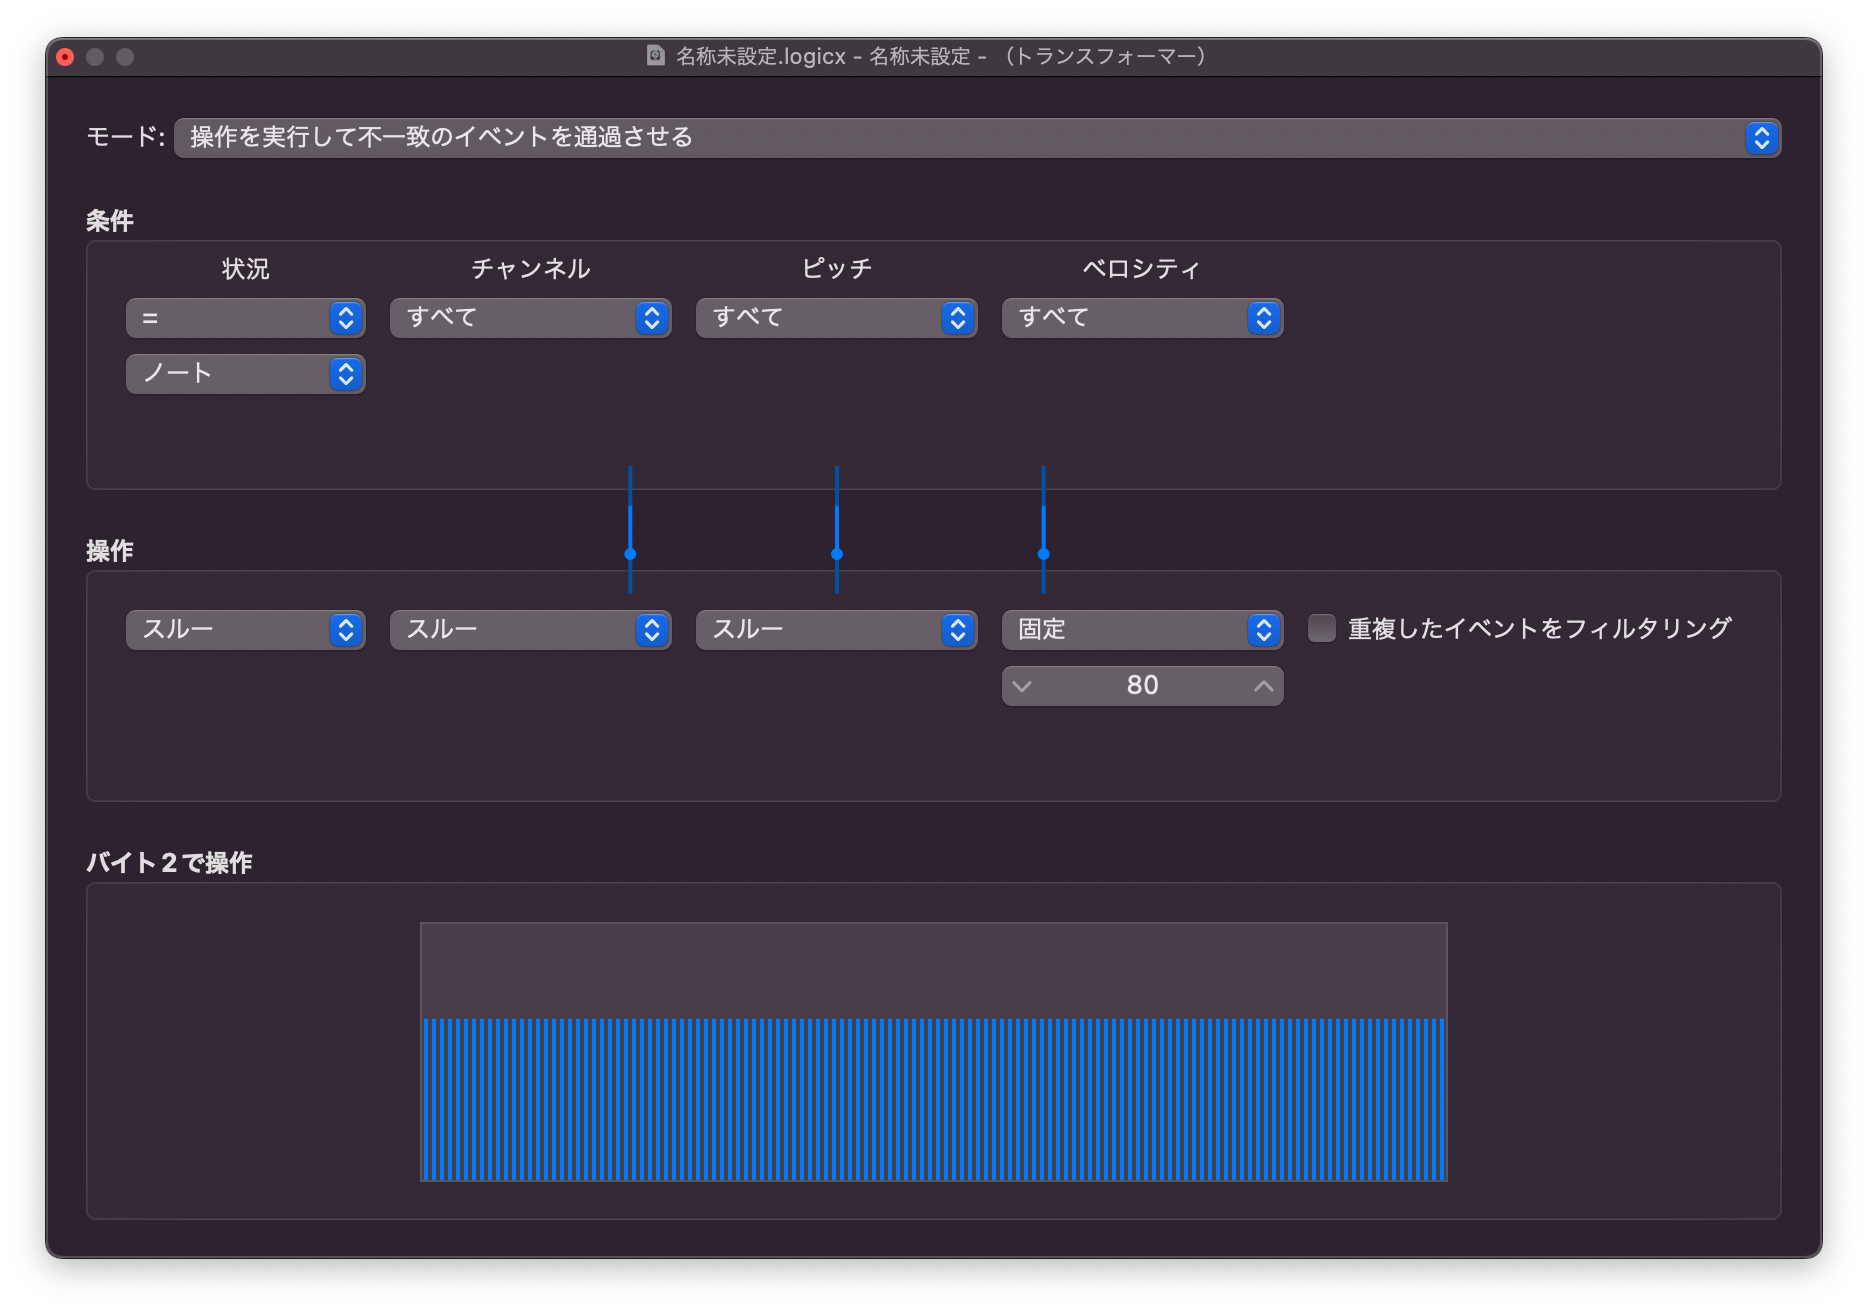This screenshot has height=1312, width=1868.
Task: Click the blue operation map graph
Action: [933, 1098]
